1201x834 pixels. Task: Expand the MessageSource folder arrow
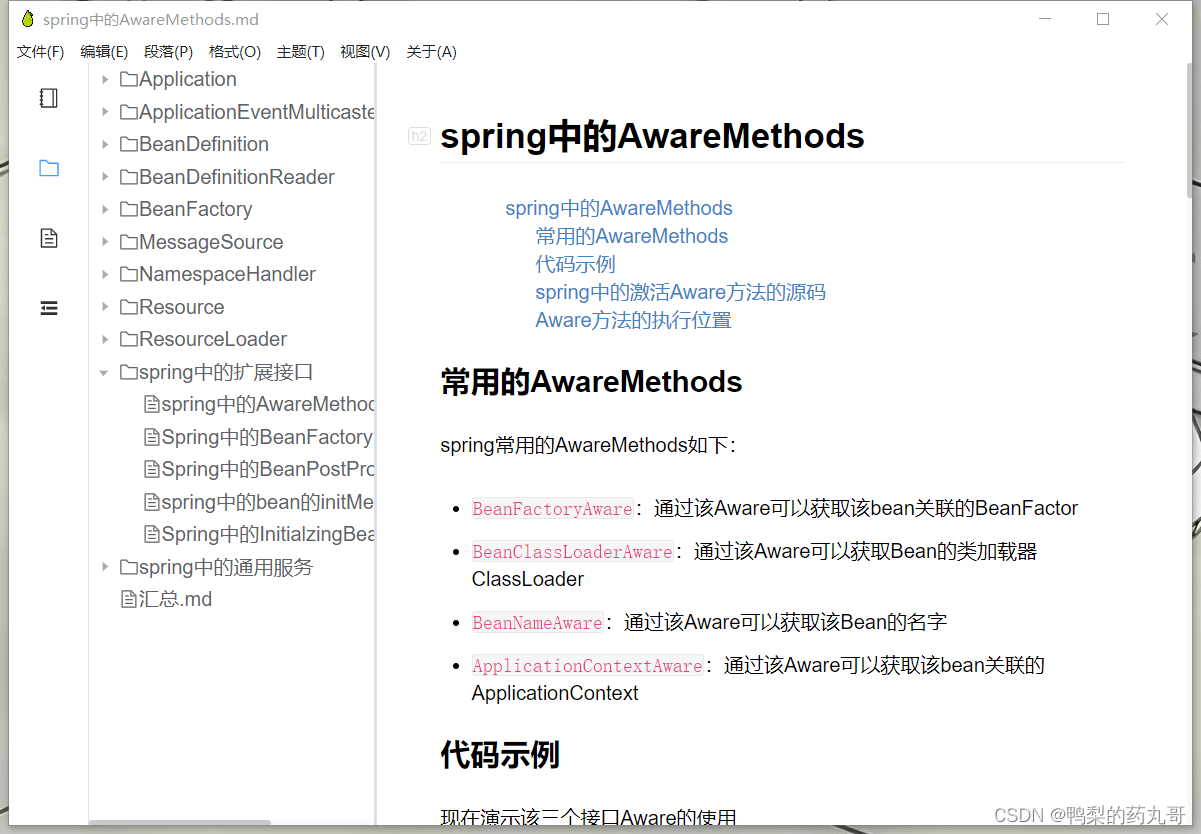click(x=104, y=242)
